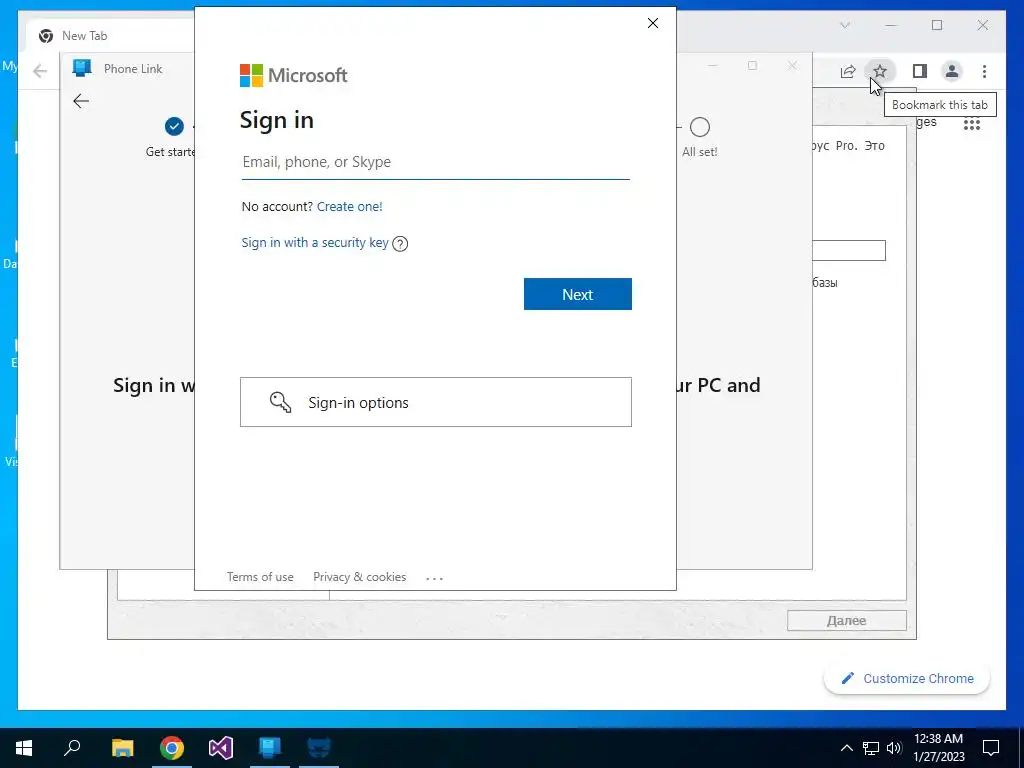Click the Далее button in installer

[x=846, y=620]
